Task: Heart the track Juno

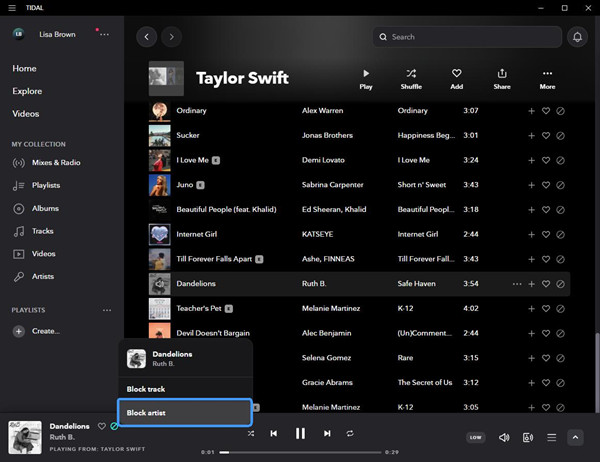Action: (x=546, y=185)
